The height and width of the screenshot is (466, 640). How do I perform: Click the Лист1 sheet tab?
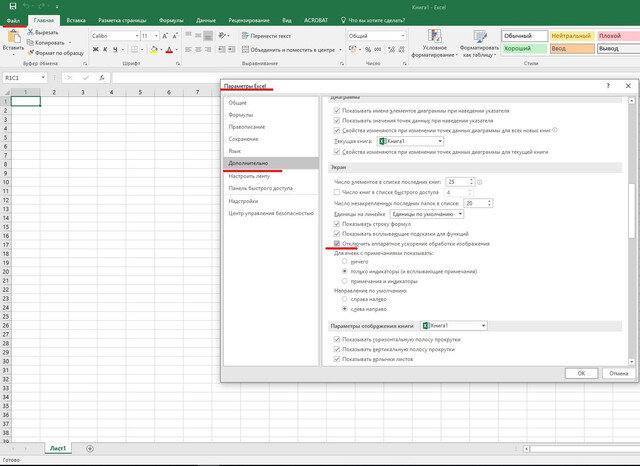pyautogui.click(x=58, y=448)
